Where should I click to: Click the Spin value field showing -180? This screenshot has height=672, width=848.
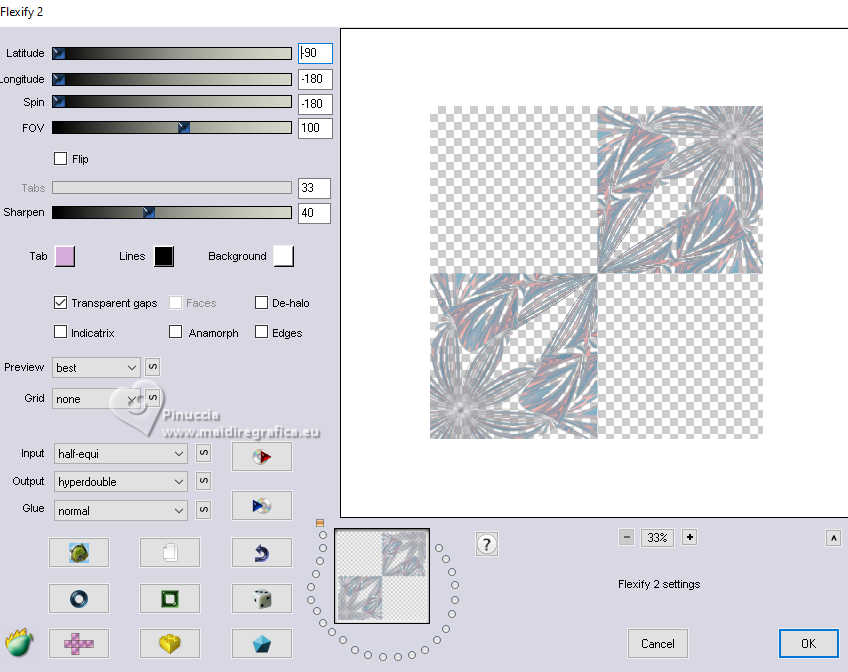pyautogui.click(x=315, y=104)
